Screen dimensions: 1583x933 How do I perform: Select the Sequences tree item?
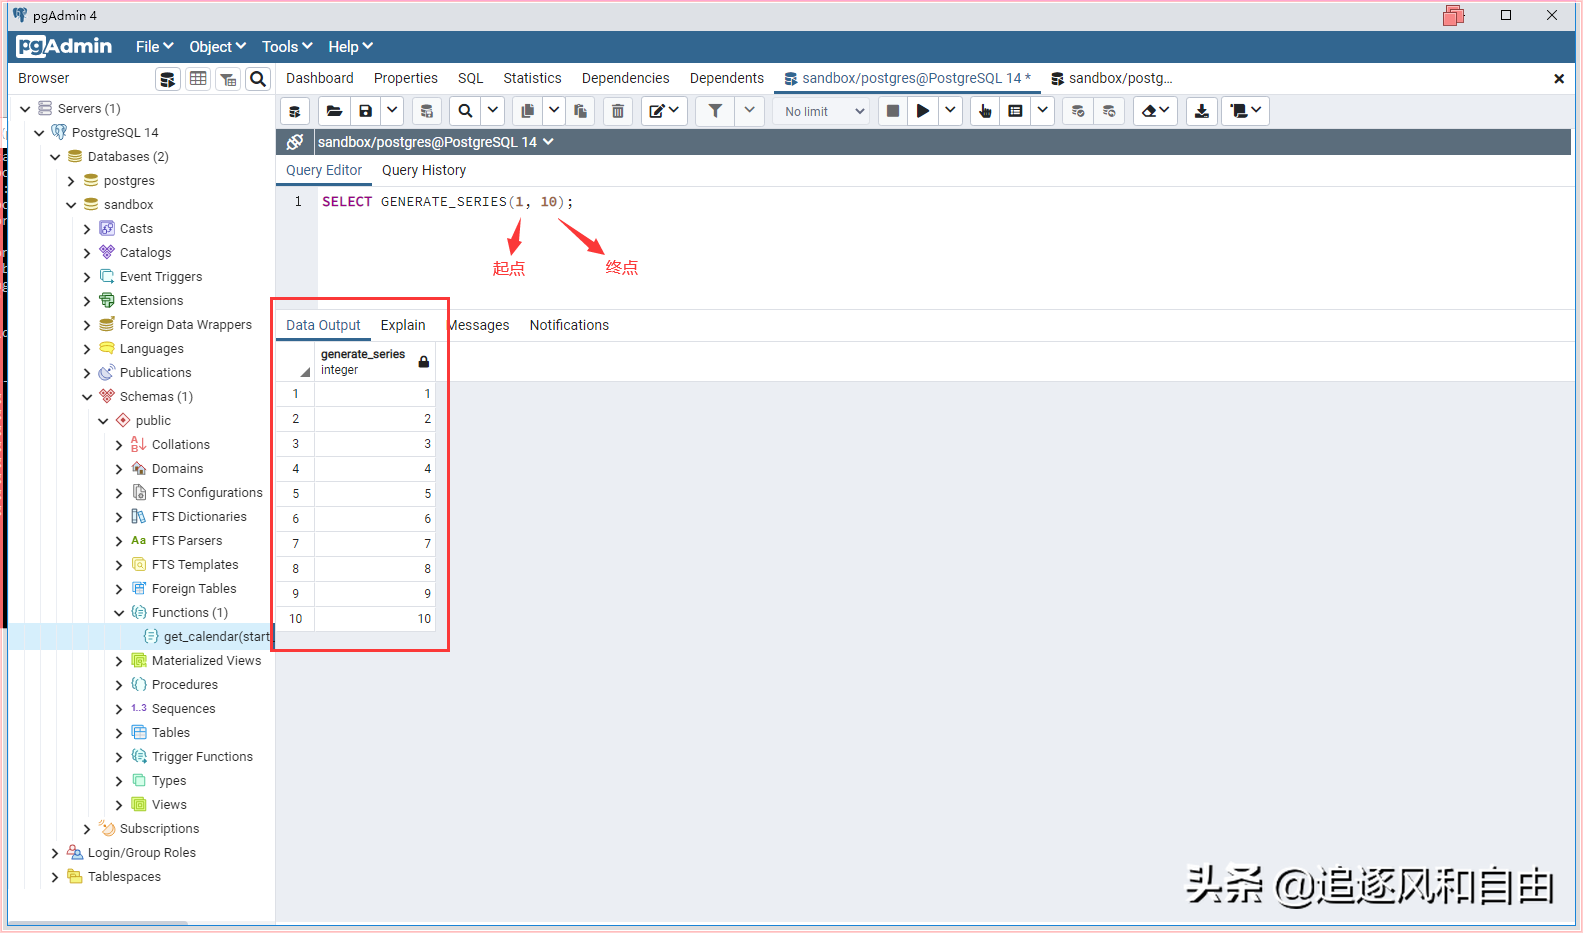point(183,709)
